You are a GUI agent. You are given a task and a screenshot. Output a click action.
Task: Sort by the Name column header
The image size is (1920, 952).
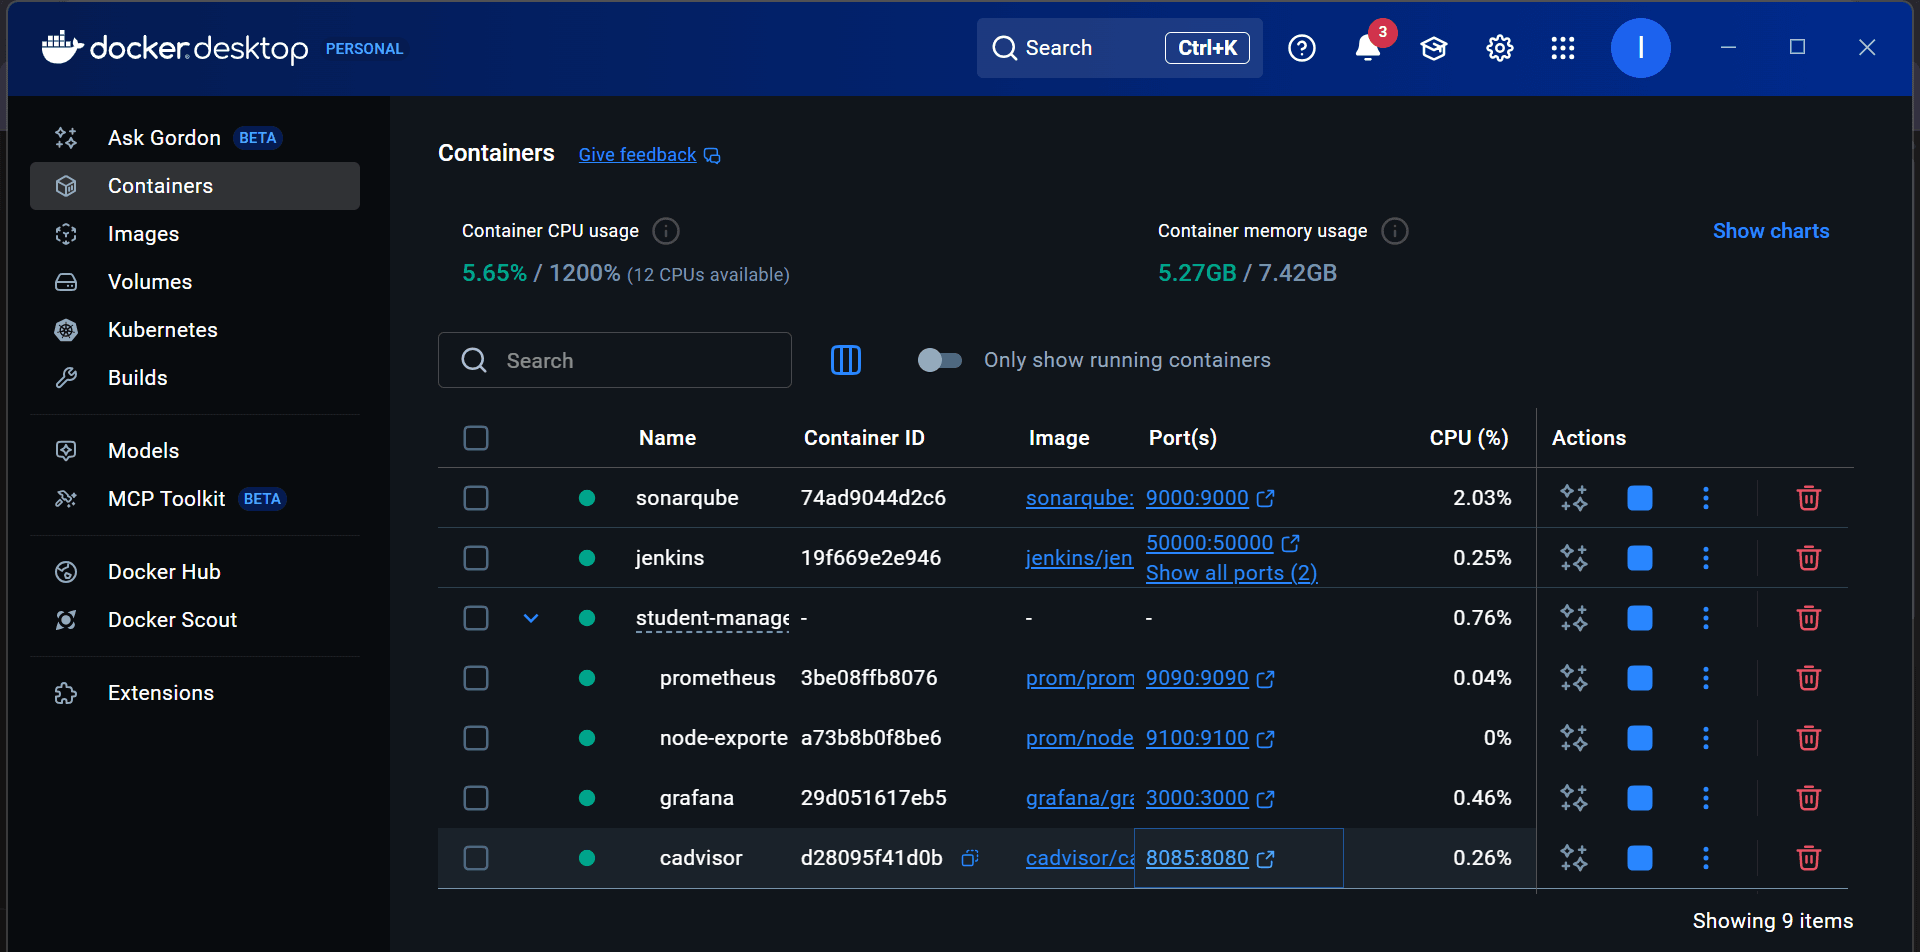pyautogui.click(x=667, y=438)
